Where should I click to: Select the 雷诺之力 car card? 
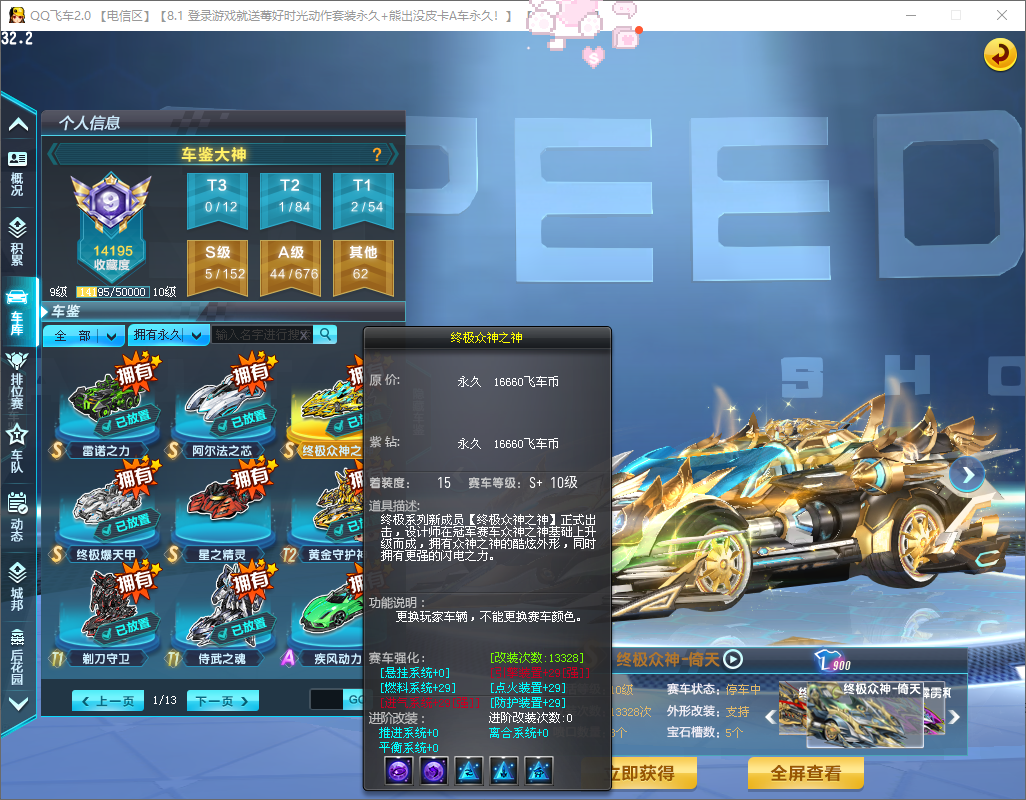point(107,406)
